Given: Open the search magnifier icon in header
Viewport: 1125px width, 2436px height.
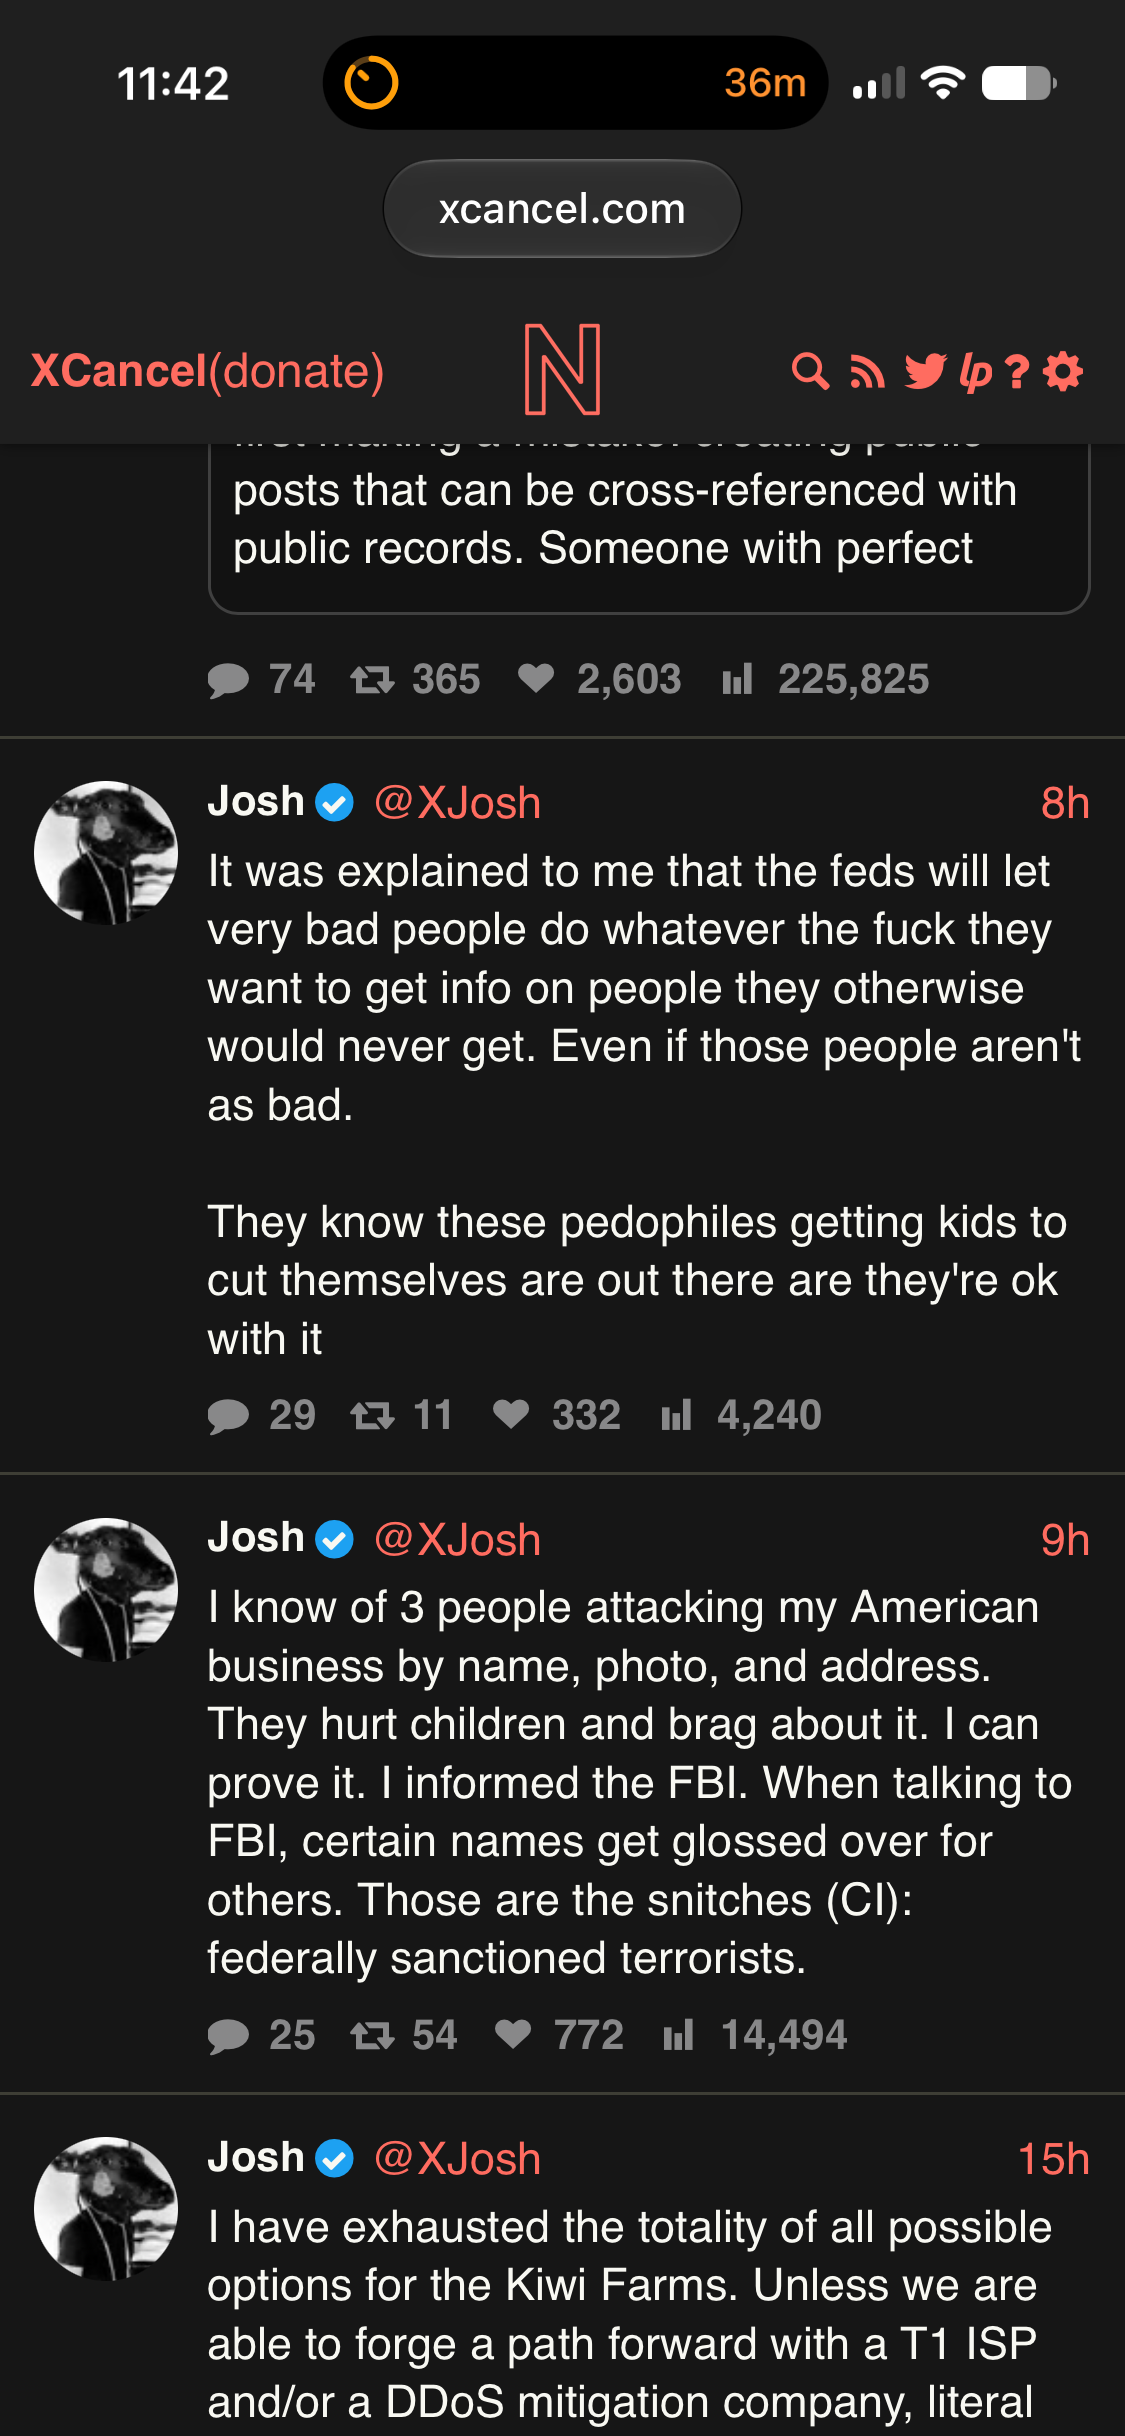Looking at the screenshot, I should pos(810,371).
